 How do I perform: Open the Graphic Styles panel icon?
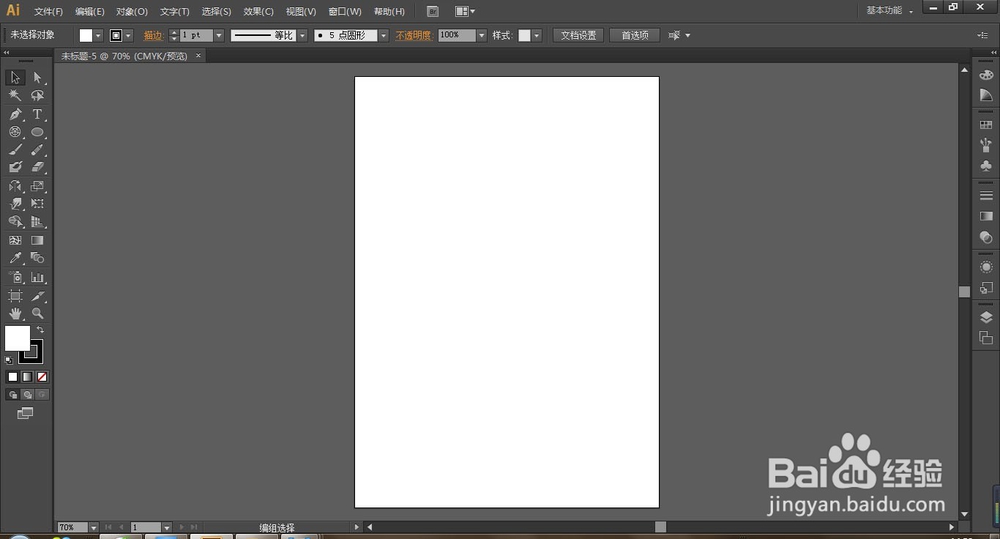pos(986,288)
